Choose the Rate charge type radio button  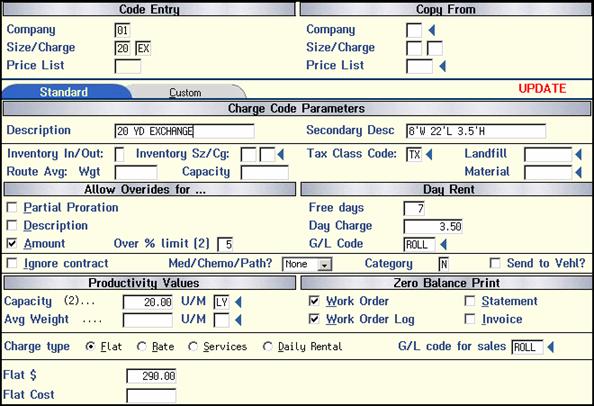(142, 346)
